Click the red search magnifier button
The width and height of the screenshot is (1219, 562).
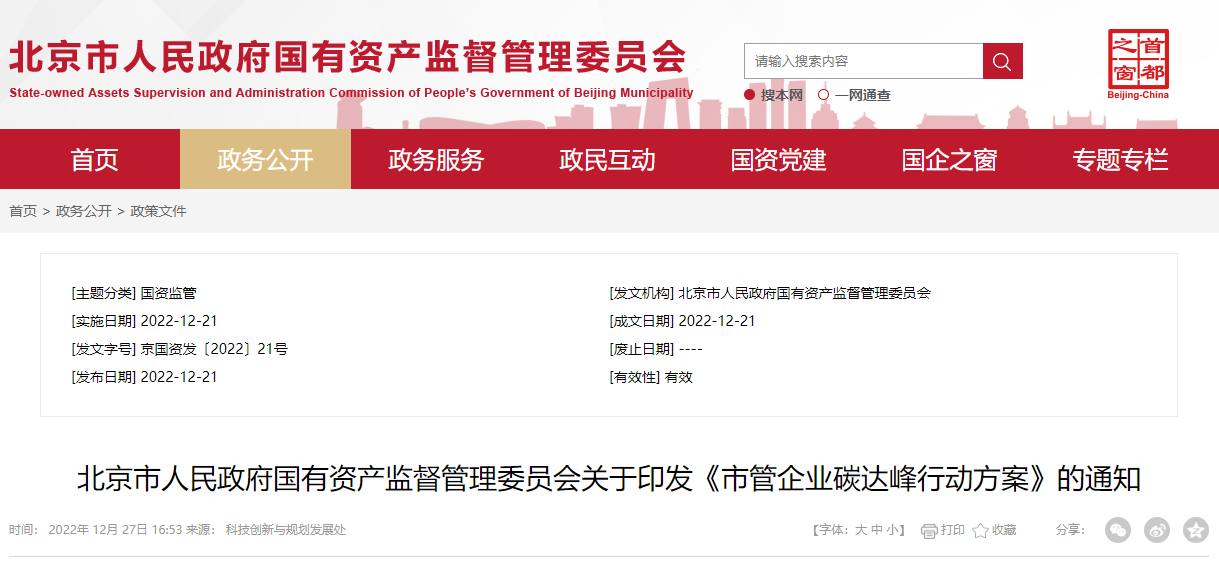click(1002, 61)
